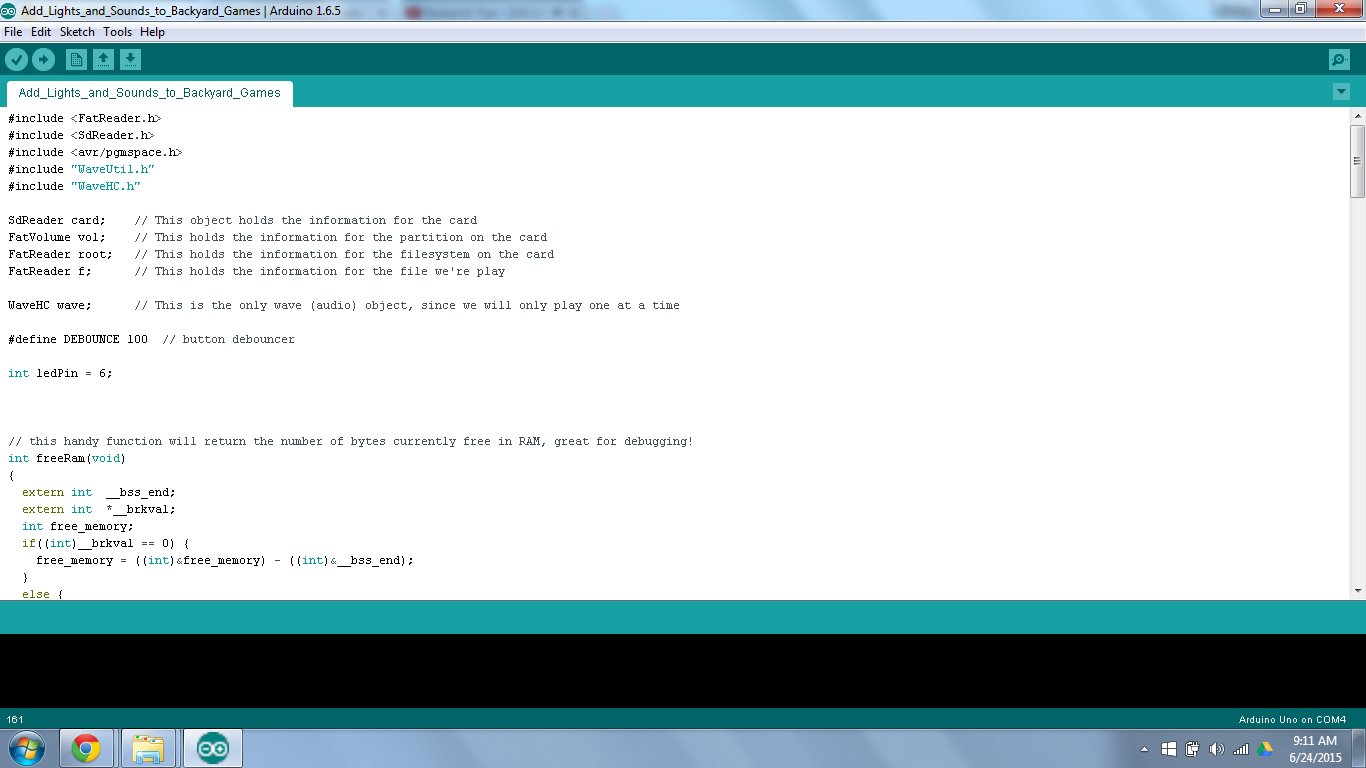The width and height of the screenshot is (1366, 768).
Task: Open File Explorer from the taskbar
Action: click(x=148, y=748)
